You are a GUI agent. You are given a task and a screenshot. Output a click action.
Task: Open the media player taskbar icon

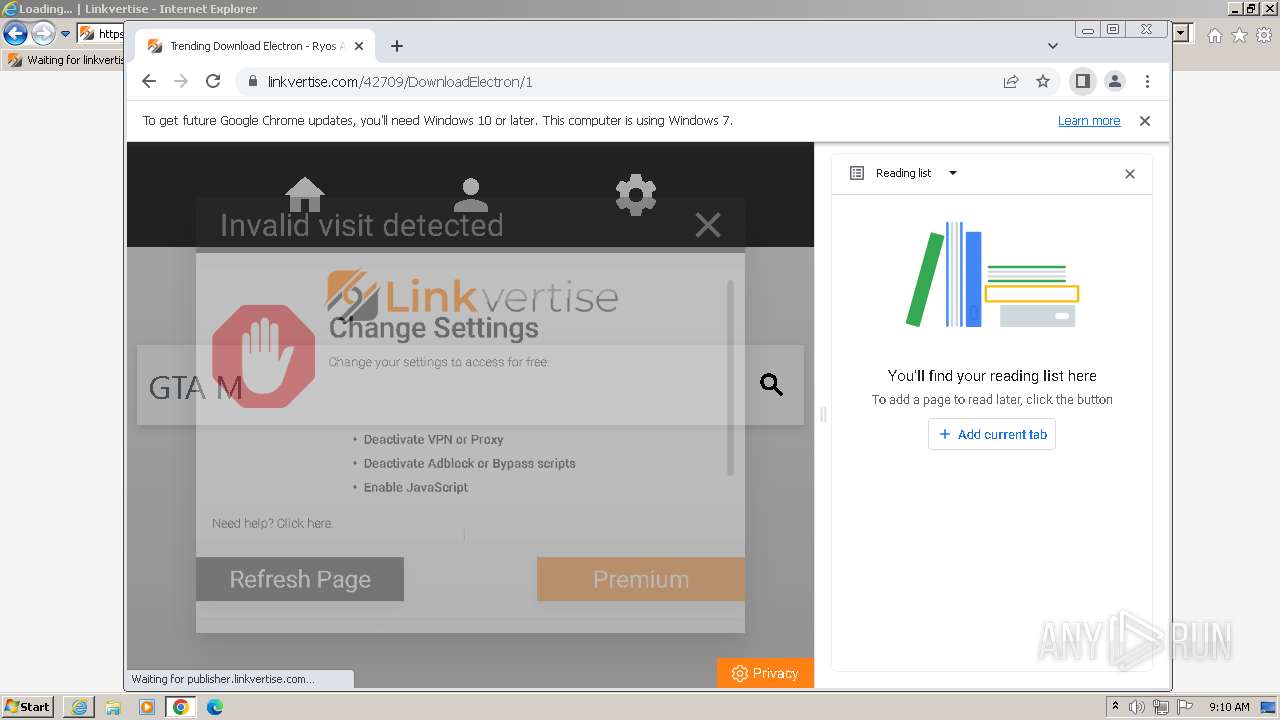click(x=147, y=707)
